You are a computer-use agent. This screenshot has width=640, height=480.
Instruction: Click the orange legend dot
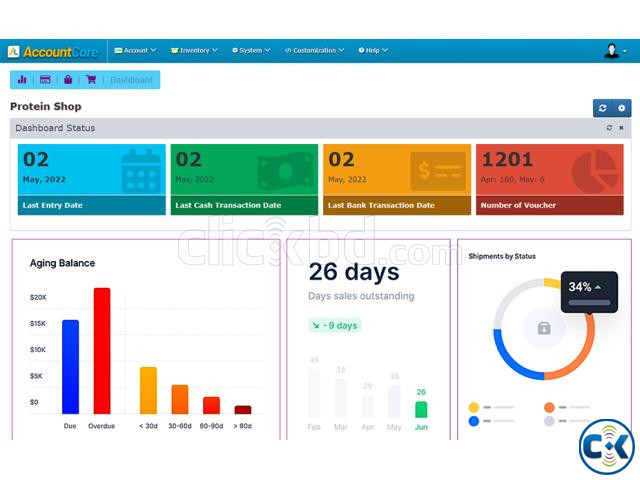coord(549,407)
